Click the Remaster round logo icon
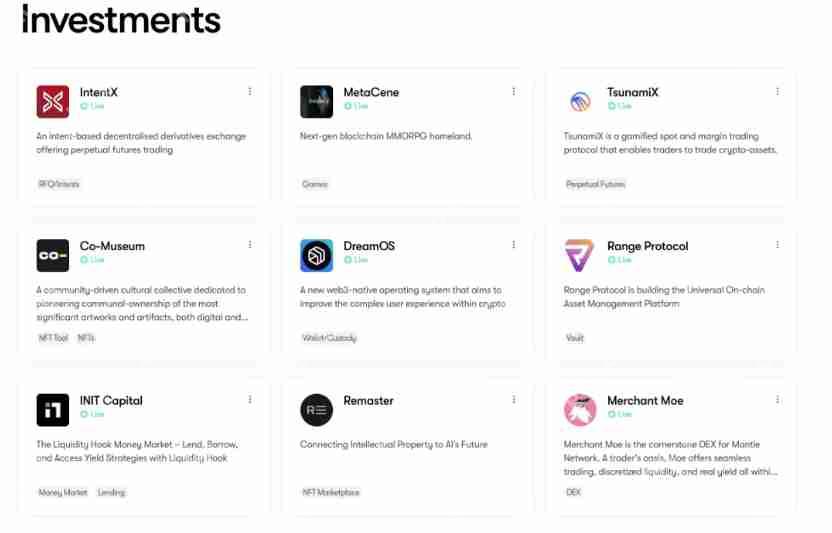Viewport: 832px width, 533px height. click(316, 409)
